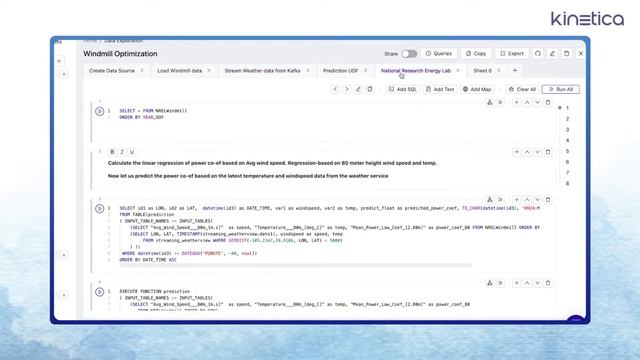Jump to block 2 in the block index

[567, 119]
